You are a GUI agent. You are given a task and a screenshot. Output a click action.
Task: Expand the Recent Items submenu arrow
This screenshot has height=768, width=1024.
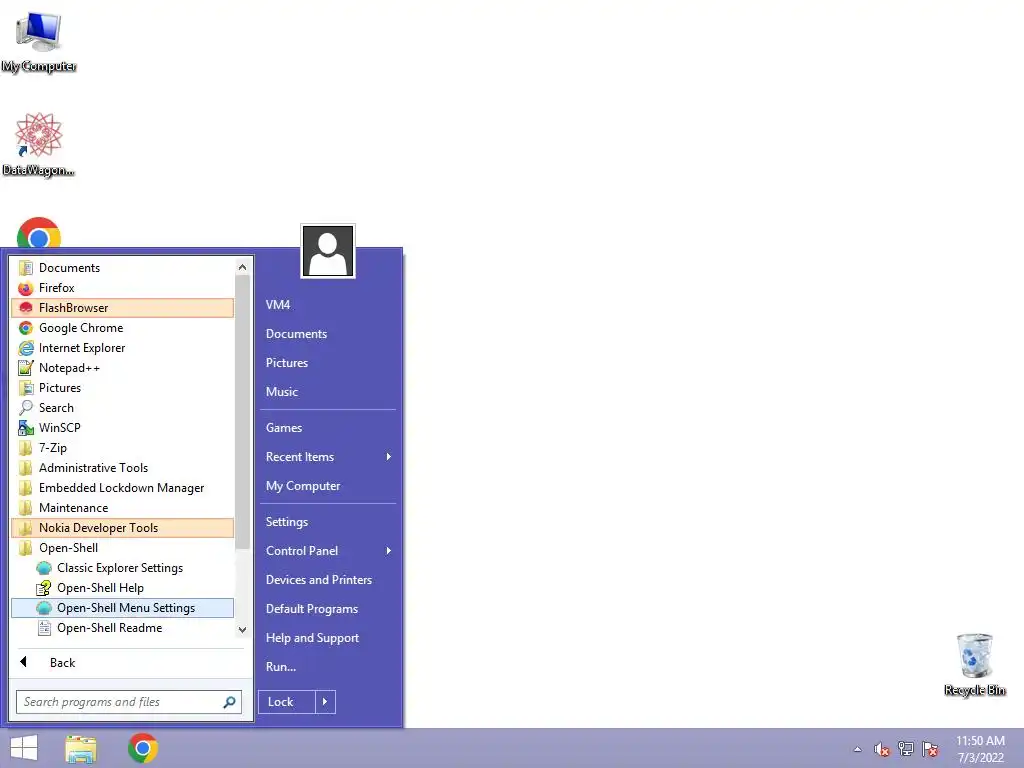pos(389,457)
